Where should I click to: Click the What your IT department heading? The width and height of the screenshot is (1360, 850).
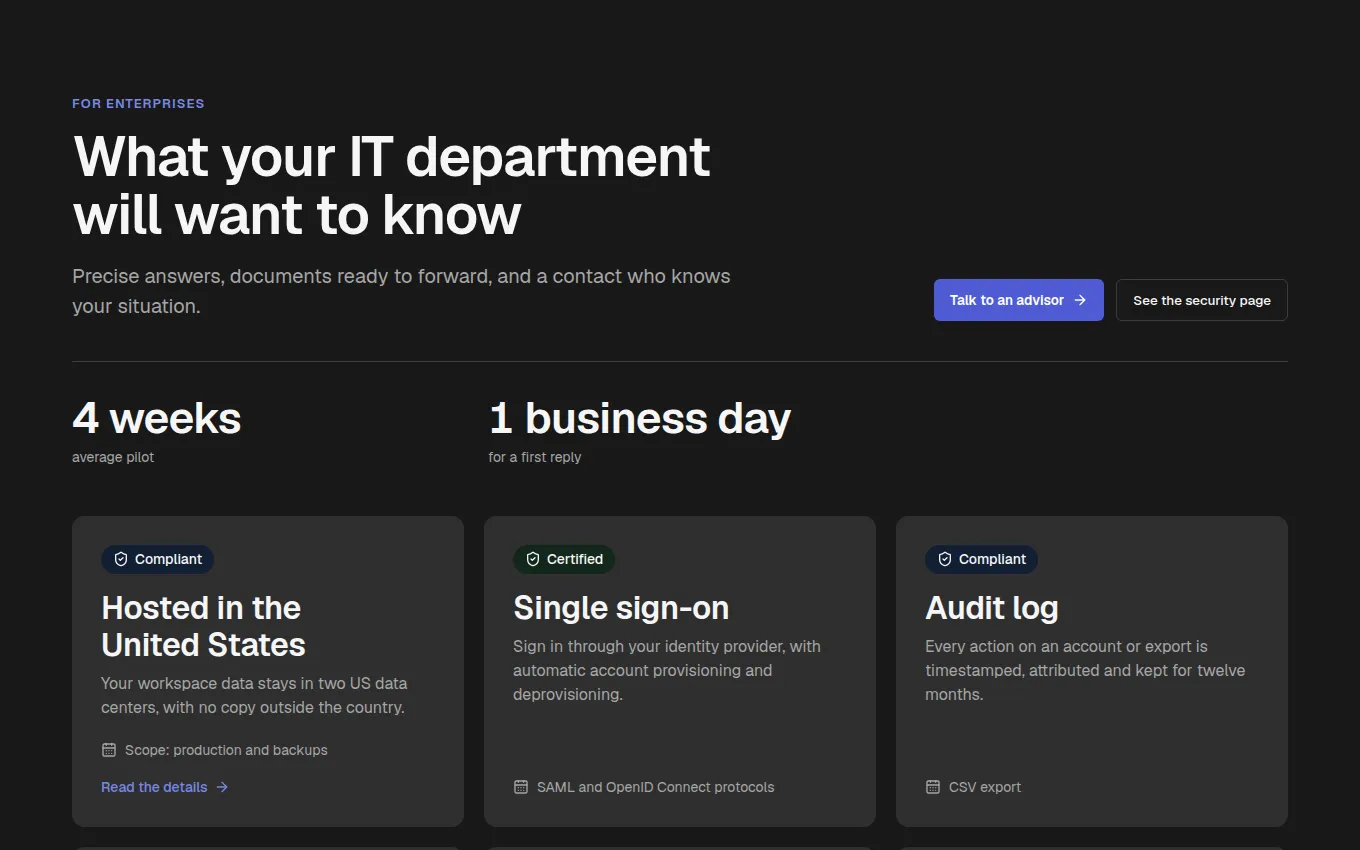pos(392,186)
